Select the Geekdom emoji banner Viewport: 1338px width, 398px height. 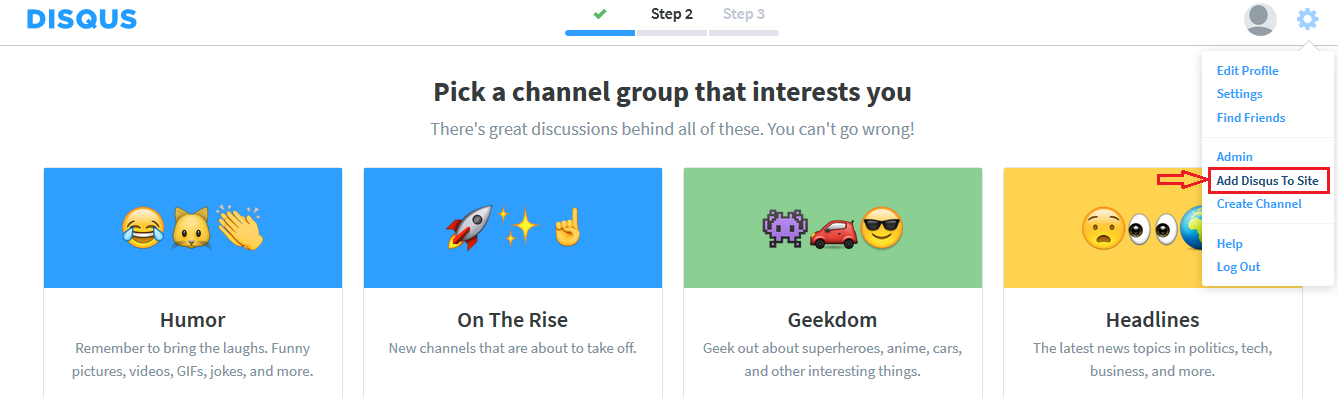[x=833, y=228]
